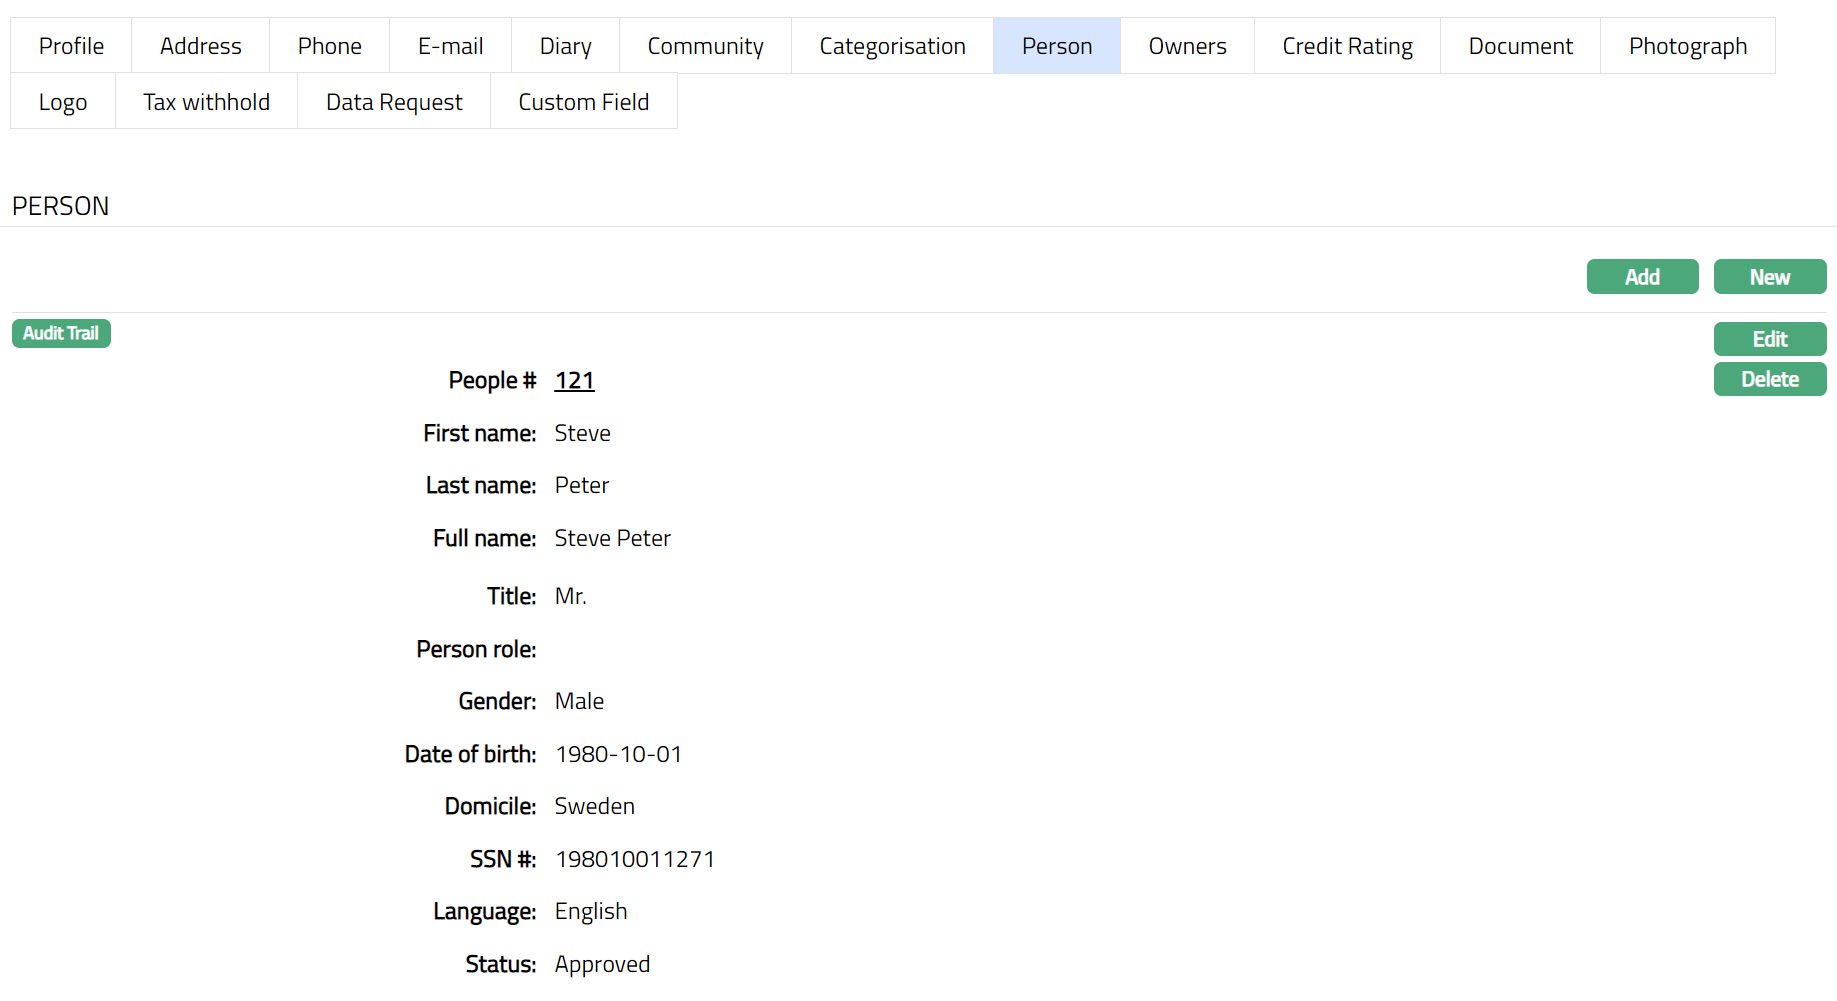This screenshot has height=1001, width=1837.
Task: Select the Phone tab
Action: 329,46
